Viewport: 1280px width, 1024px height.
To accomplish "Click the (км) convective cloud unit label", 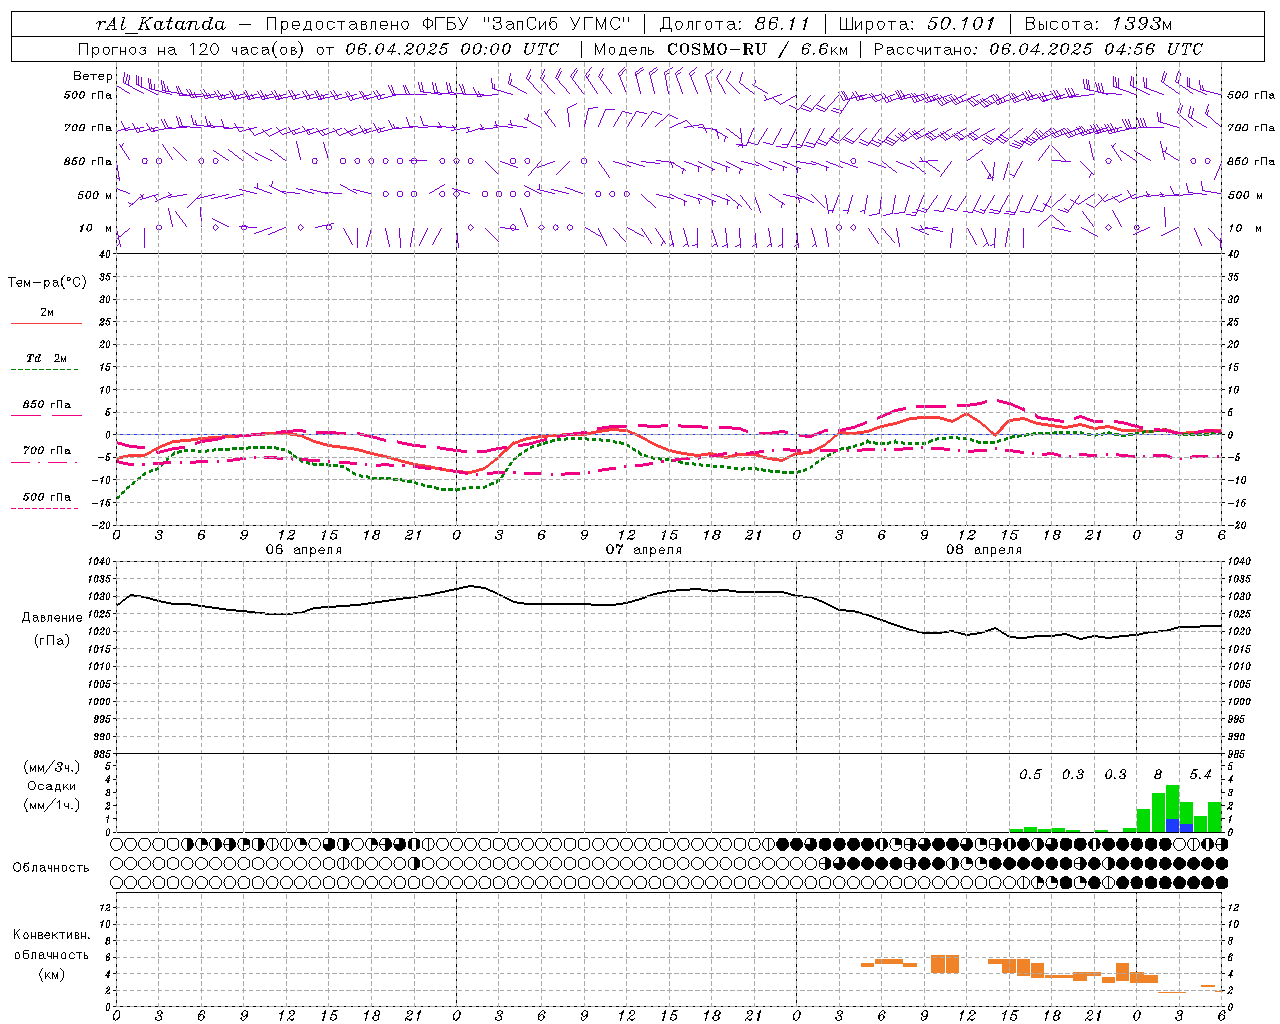I will coord(52,974).
